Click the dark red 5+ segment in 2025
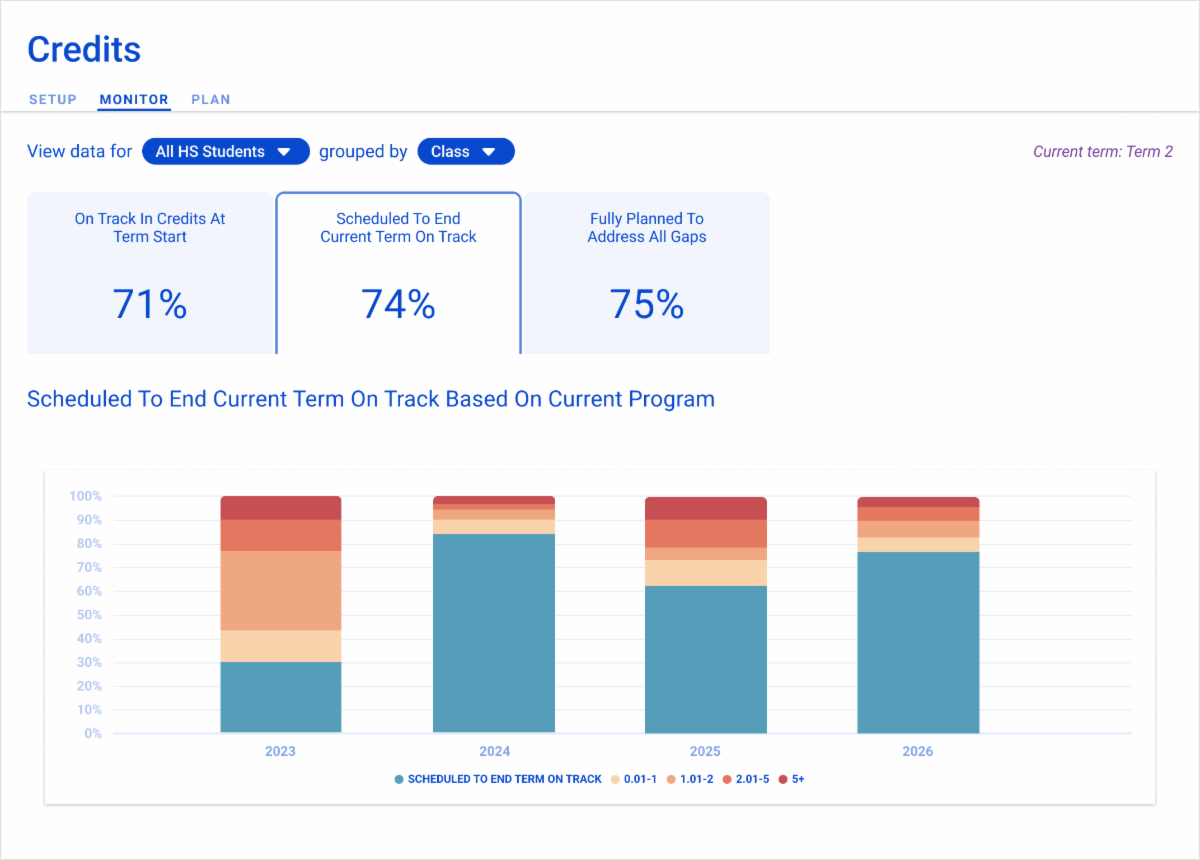 (x=705, y=508)
